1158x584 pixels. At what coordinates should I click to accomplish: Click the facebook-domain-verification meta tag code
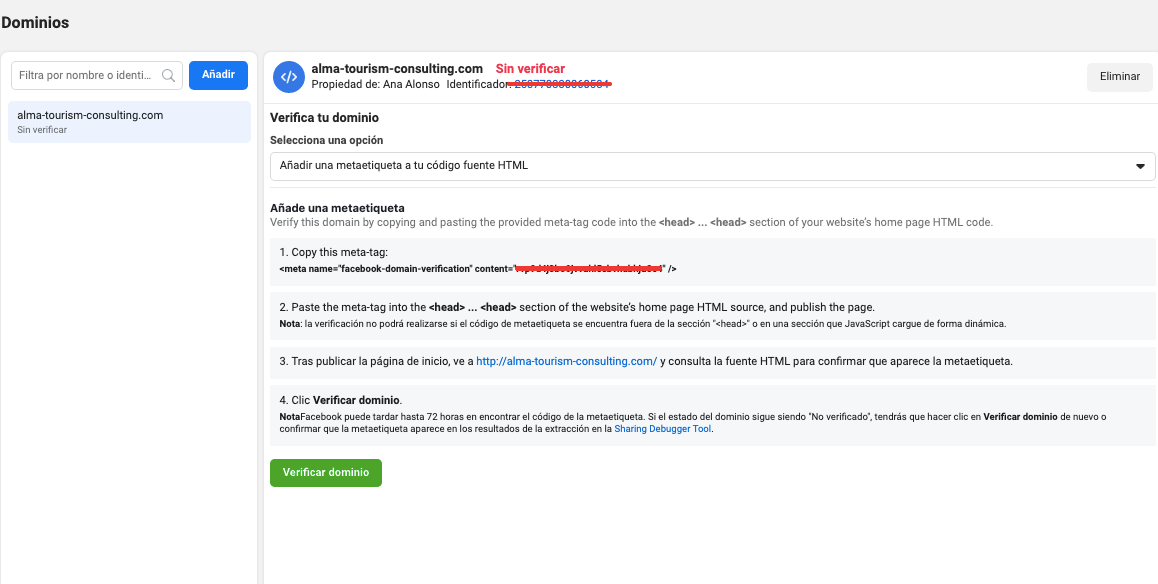[478, 269]
